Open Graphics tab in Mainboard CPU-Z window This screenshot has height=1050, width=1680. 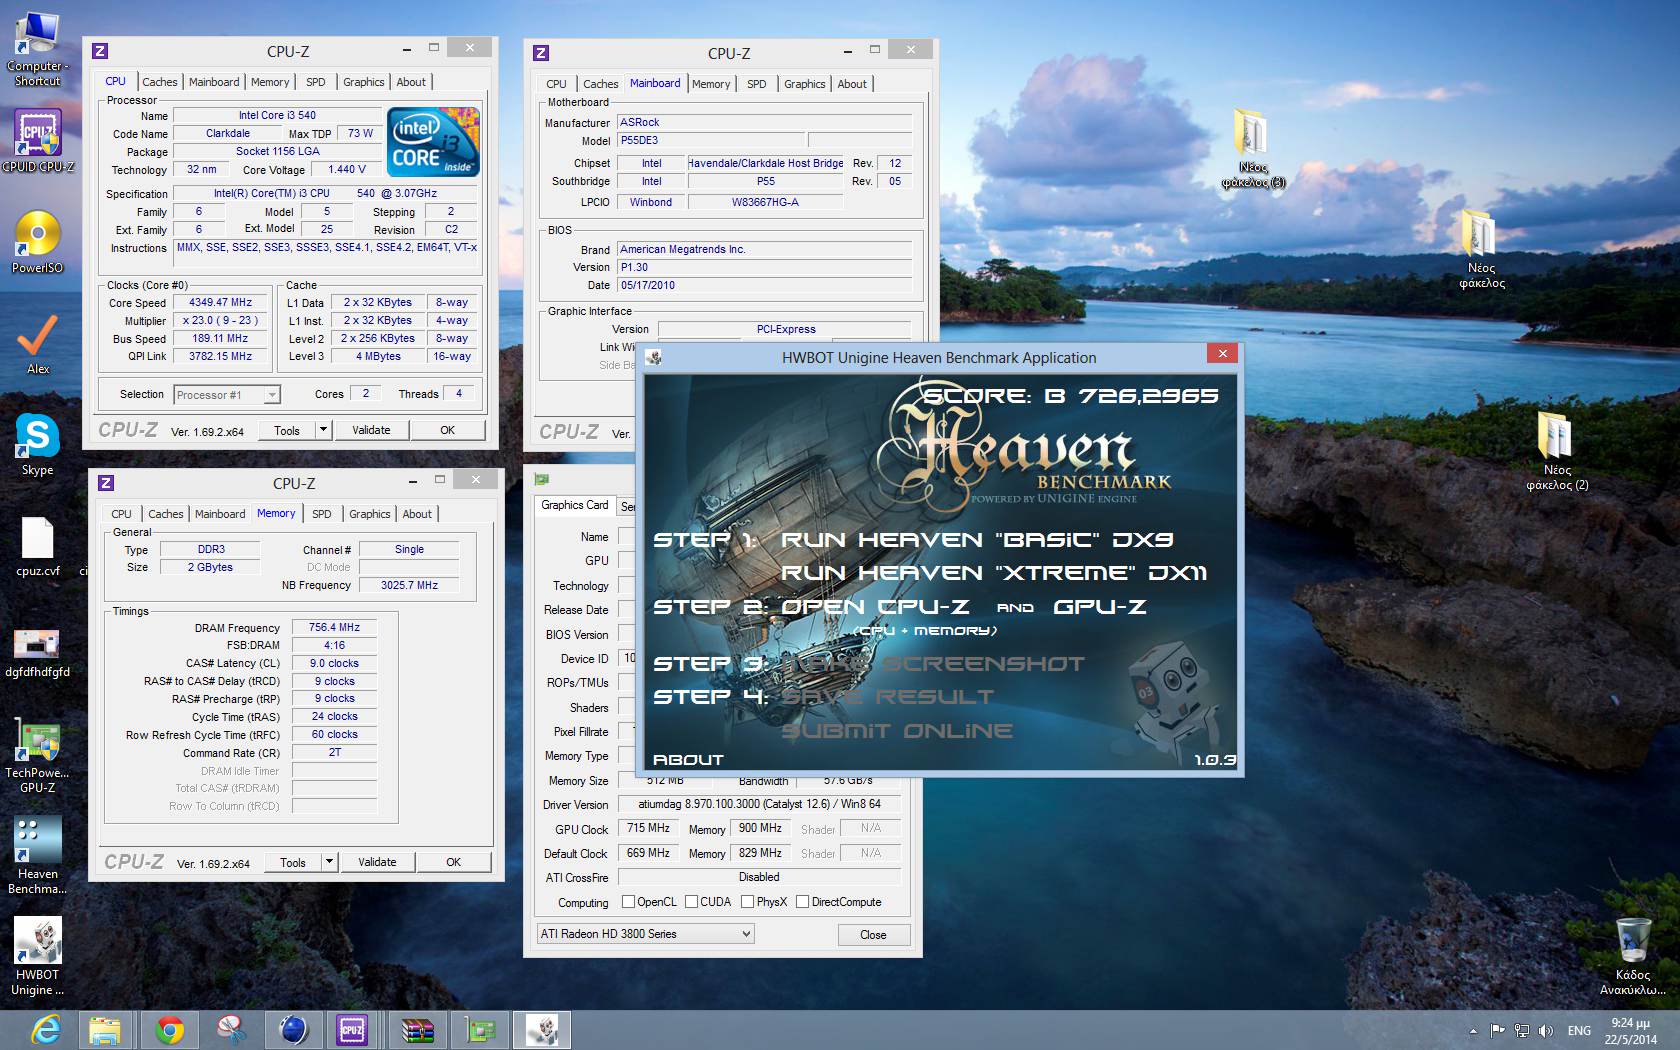[804, 84]
